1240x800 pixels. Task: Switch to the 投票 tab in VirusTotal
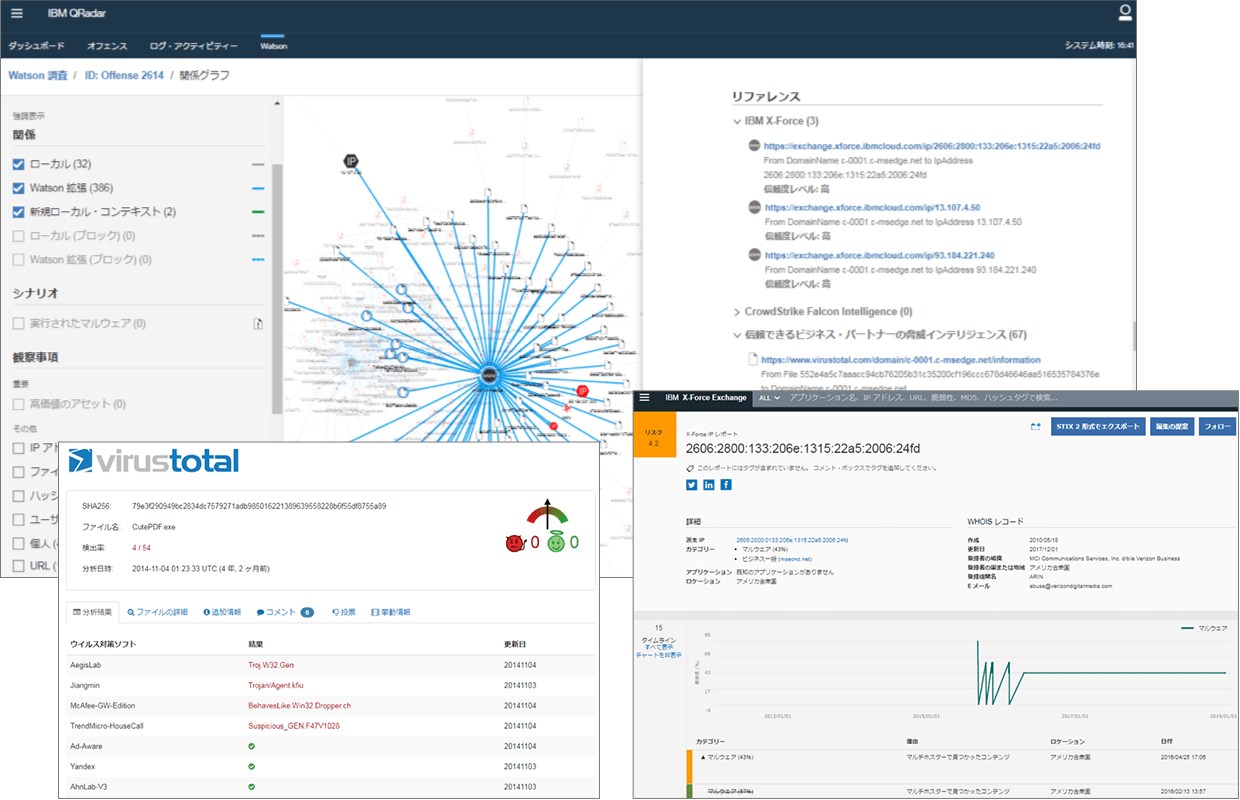pos(344,612)
